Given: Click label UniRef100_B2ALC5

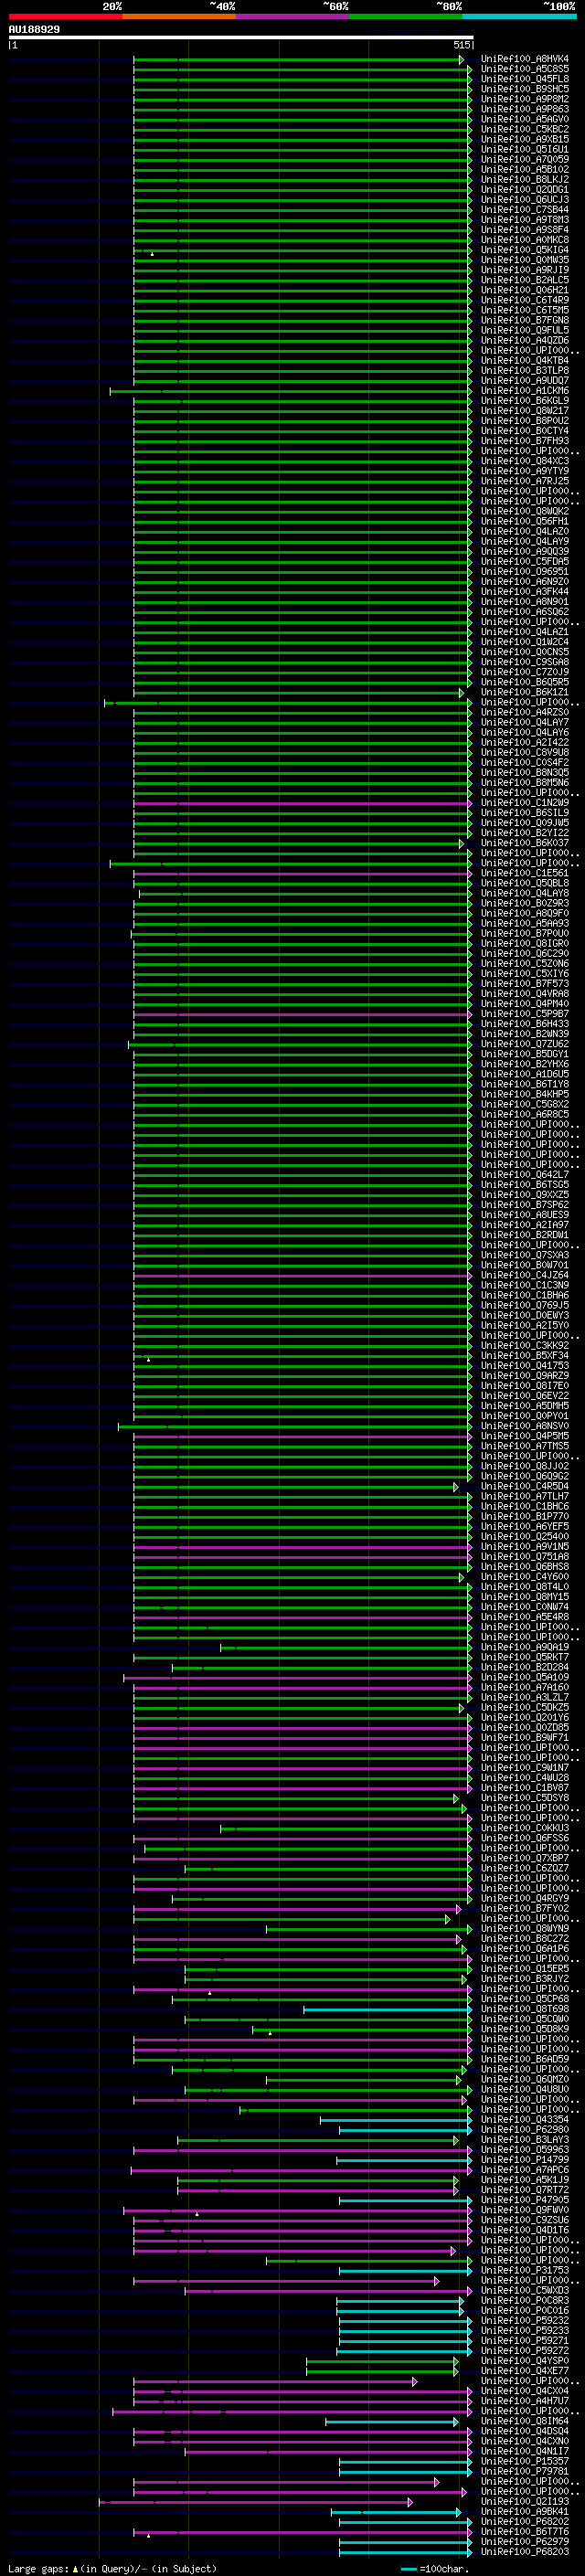Looking at the screenshot, I should click(x=525, y=280).
